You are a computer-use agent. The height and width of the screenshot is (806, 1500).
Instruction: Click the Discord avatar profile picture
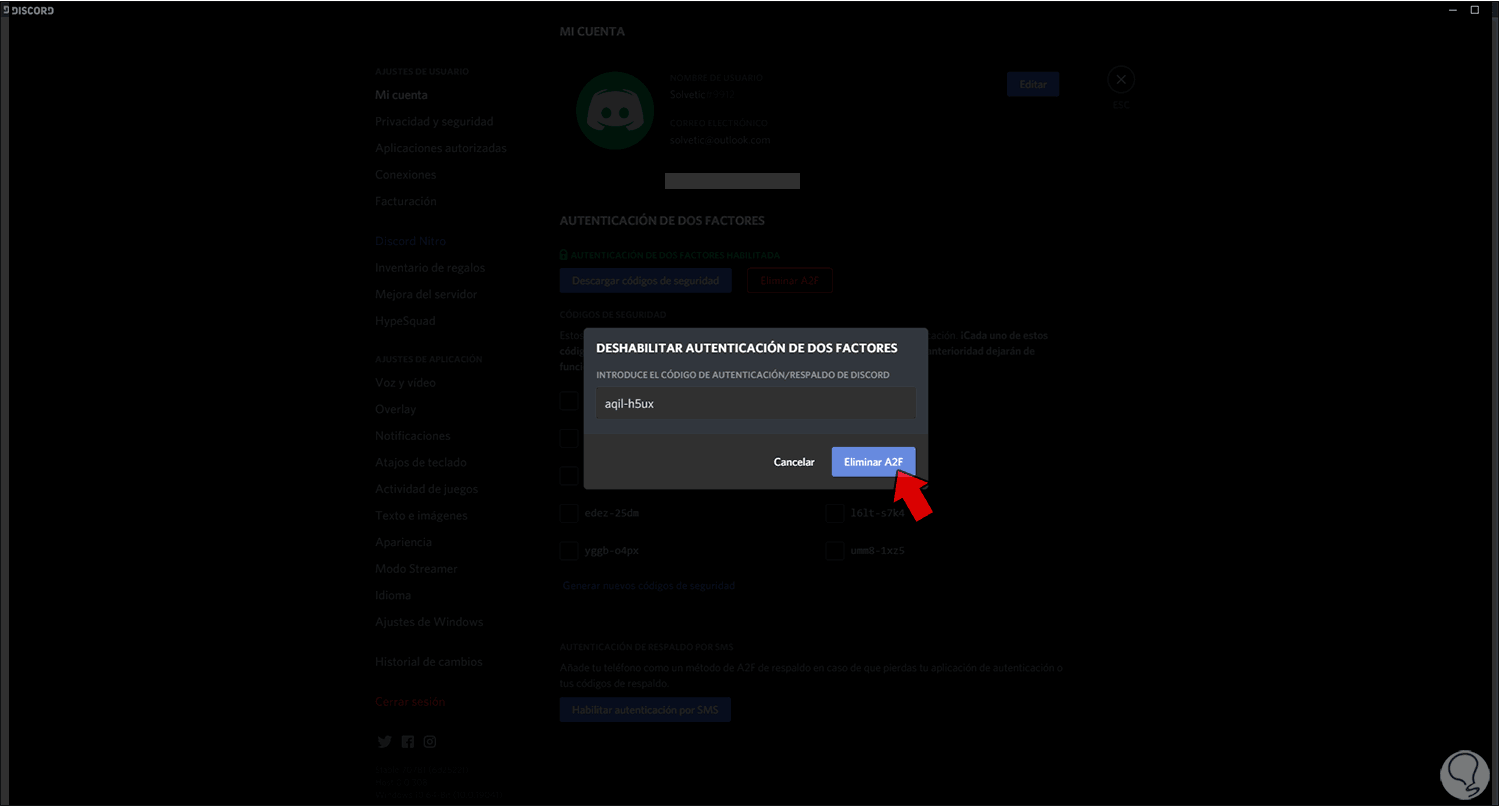point(615,110)
